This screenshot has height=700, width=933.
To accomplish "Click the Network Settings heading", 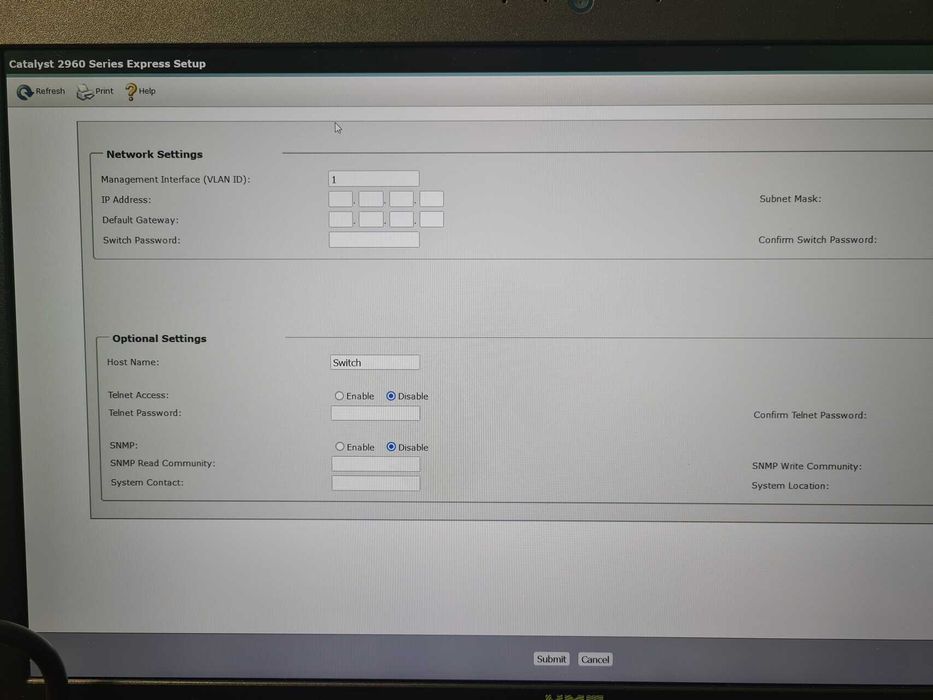I will 155,154.
